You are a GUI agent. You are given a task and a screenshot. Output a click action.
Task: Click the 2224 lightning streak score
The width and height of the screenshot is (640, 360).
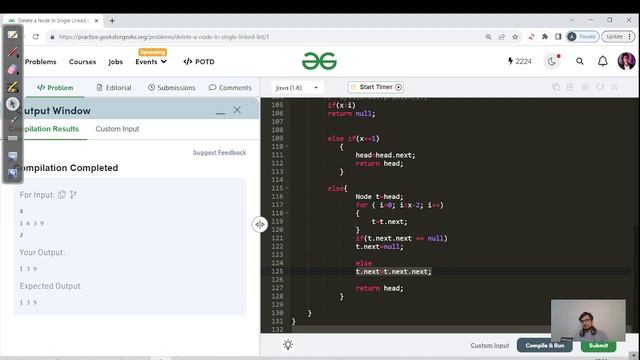click(520, 61)
